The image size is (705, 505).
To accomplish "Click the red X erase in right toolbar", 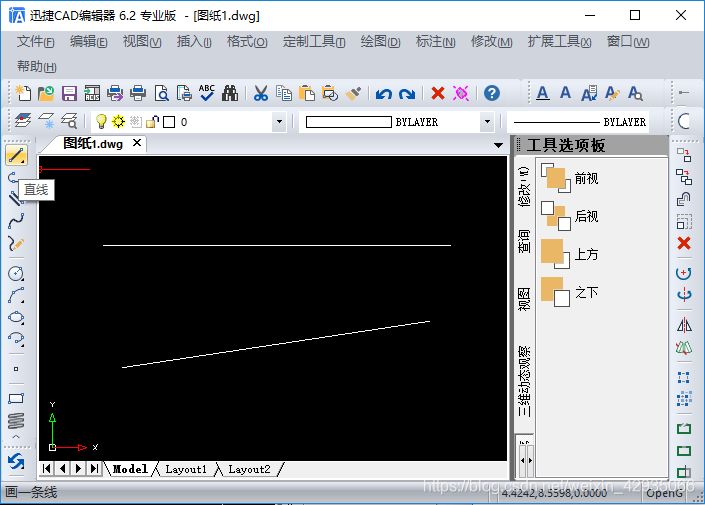I will [x=684, y=243].
